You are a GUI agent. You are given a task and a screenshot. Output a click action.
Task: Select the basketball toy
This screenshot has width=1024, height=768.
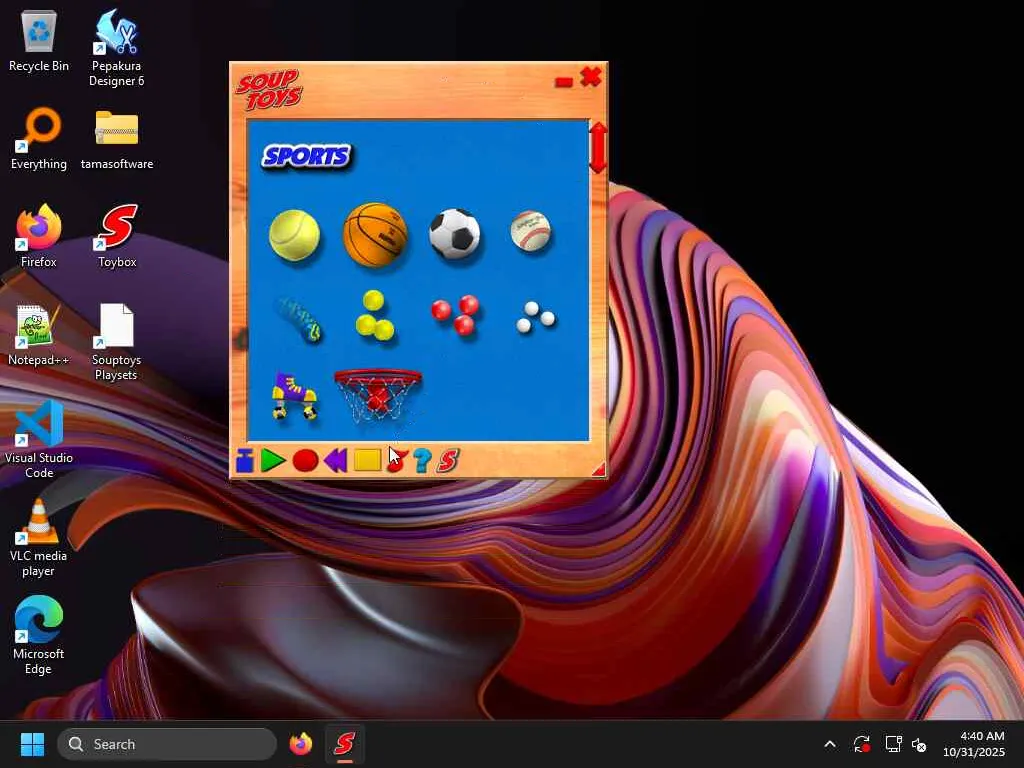[376, 234]
